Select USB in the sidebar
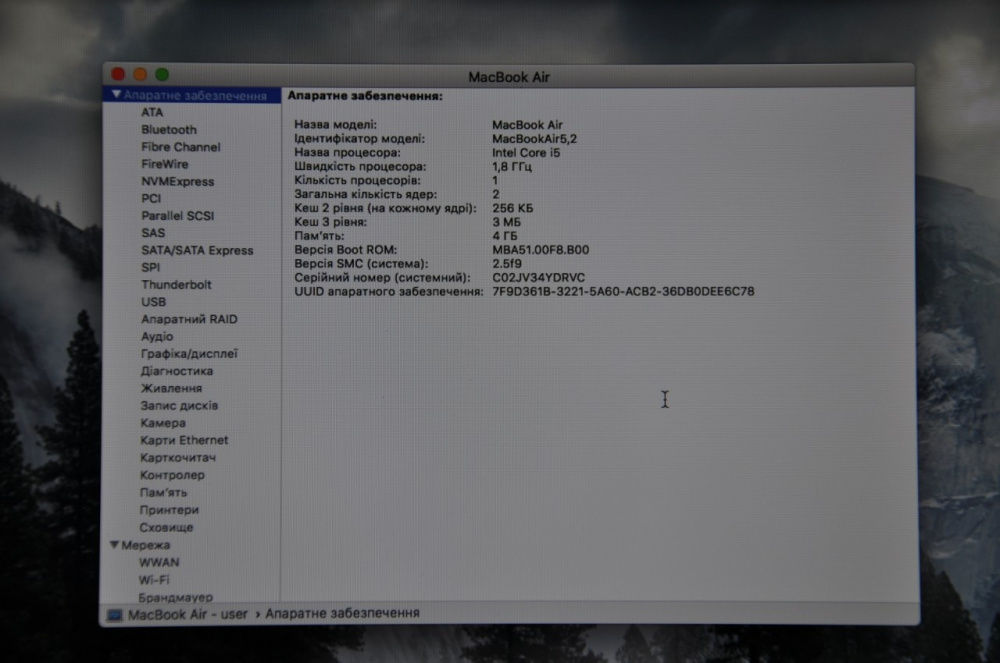 click(x=154, y=302)
